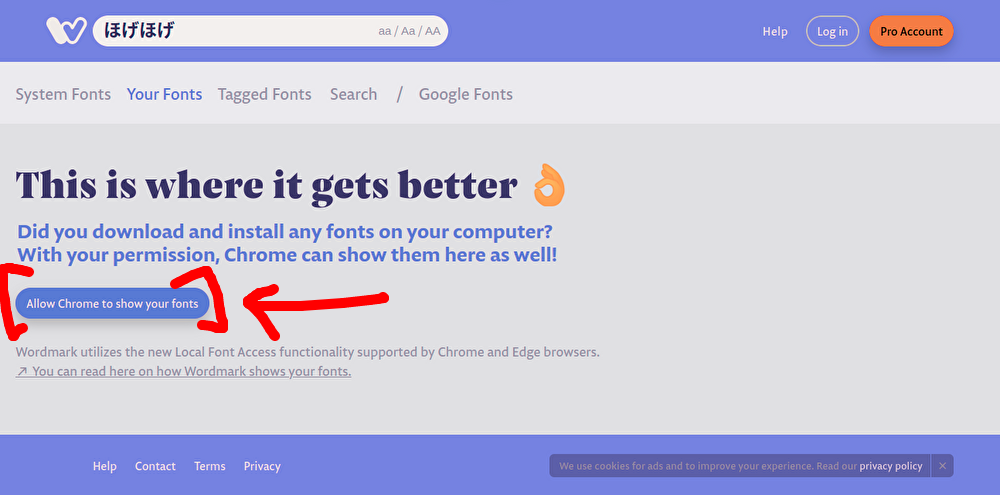Screen dimensions: 1000x495
Task: Open privacy policy link in cookie notice
Action: [891, 466]
